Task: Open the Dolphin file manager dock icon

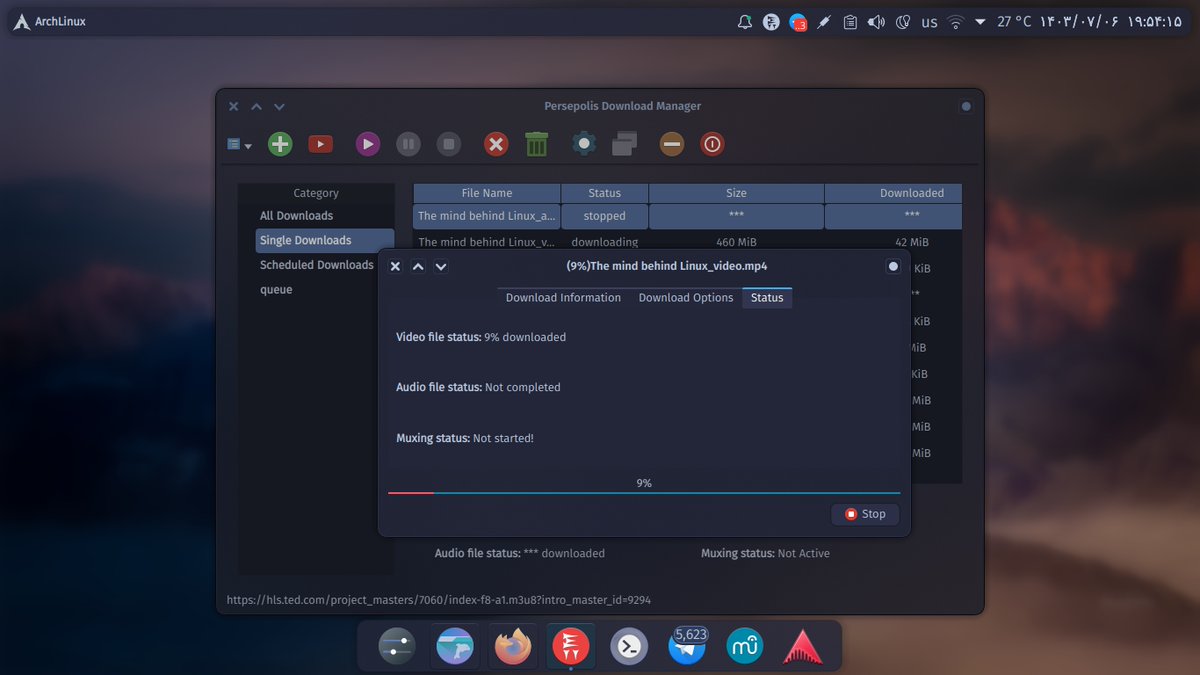Action: pyautogui.click(x=455, y=647)
